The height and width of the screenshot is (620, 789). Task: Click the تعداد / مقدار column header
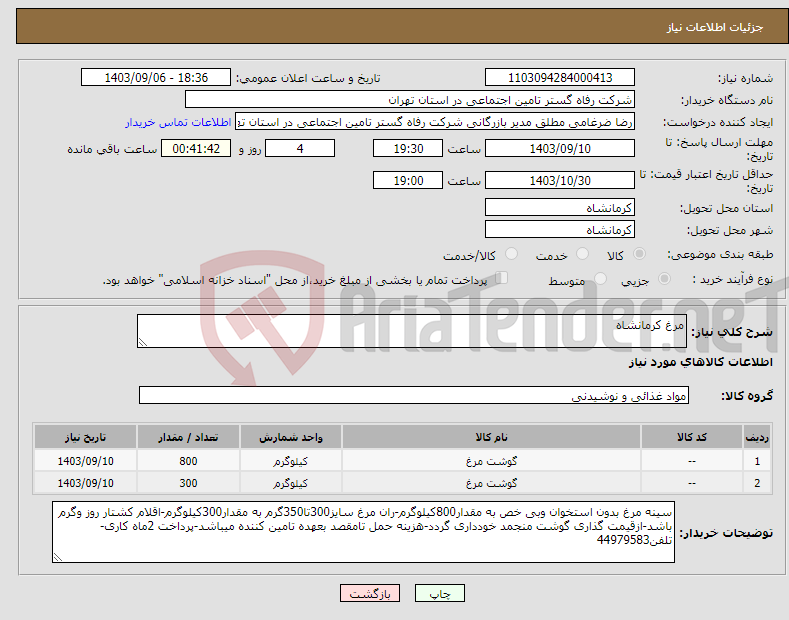coord(188,437)
